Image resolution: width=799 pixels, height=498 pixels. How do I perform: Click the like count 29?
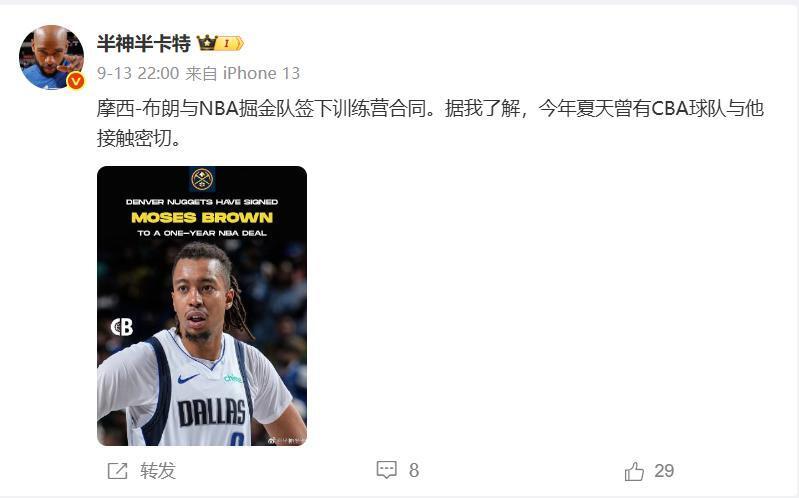(x=664, y=470)
